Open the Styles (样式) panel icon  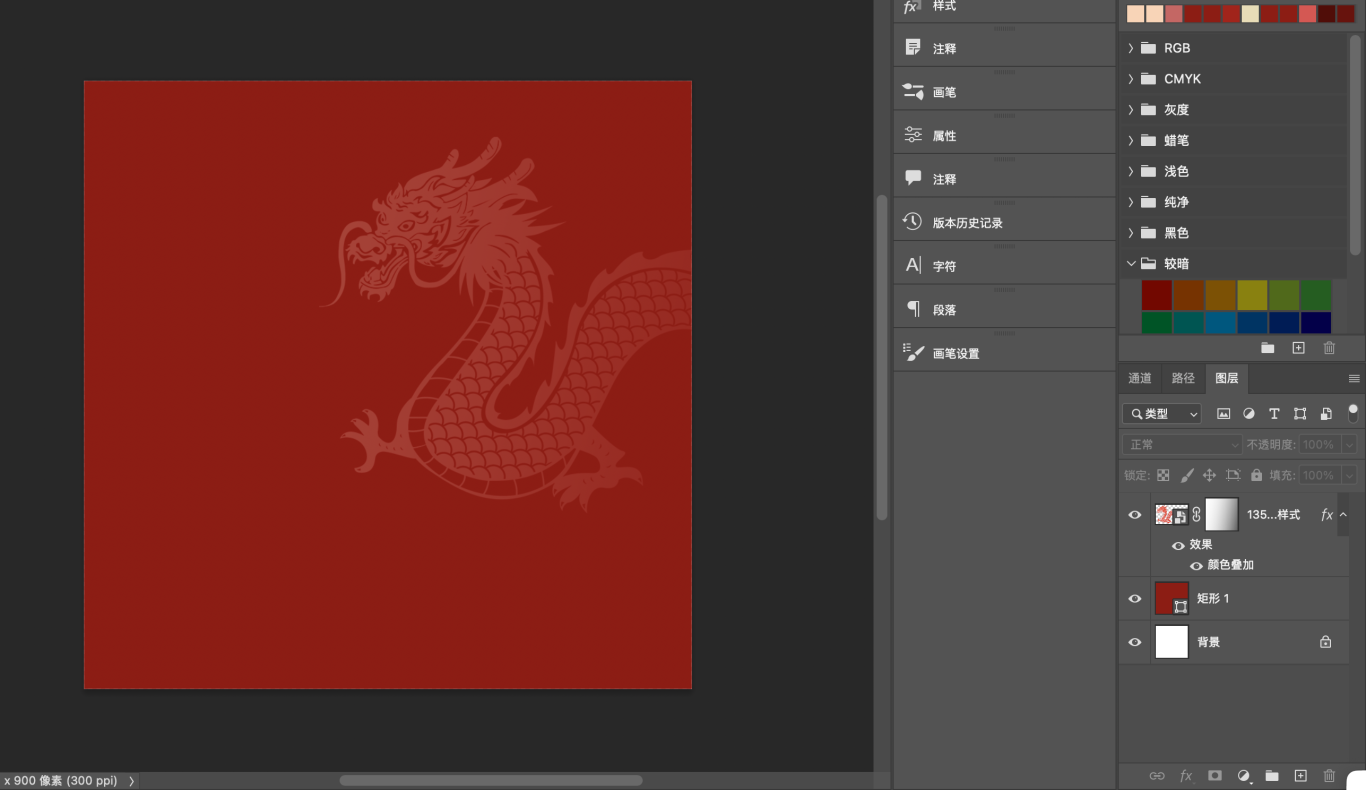[912, 6]
